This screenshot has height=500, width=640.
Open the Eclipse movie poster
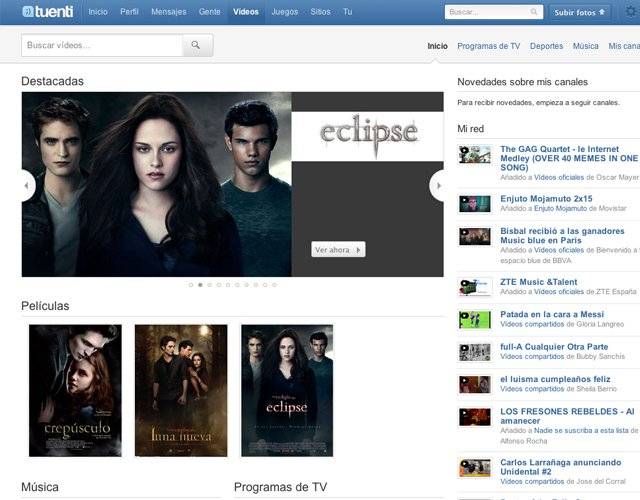[287, 390]
